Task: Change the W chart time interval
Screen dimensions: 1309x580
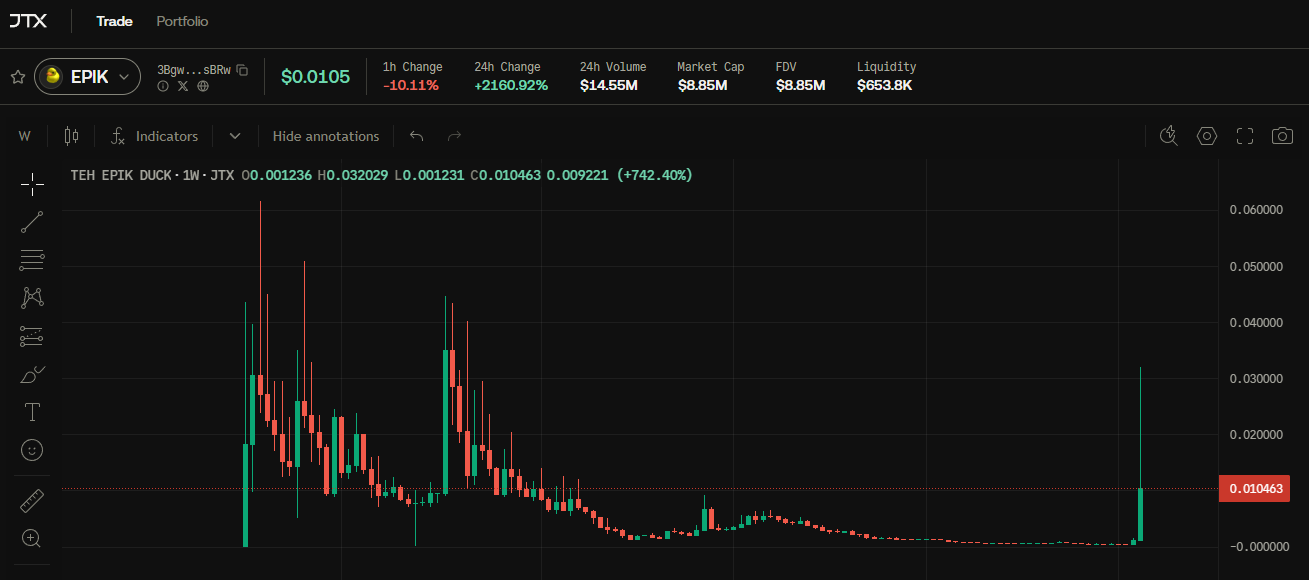Action: [24, 136]
